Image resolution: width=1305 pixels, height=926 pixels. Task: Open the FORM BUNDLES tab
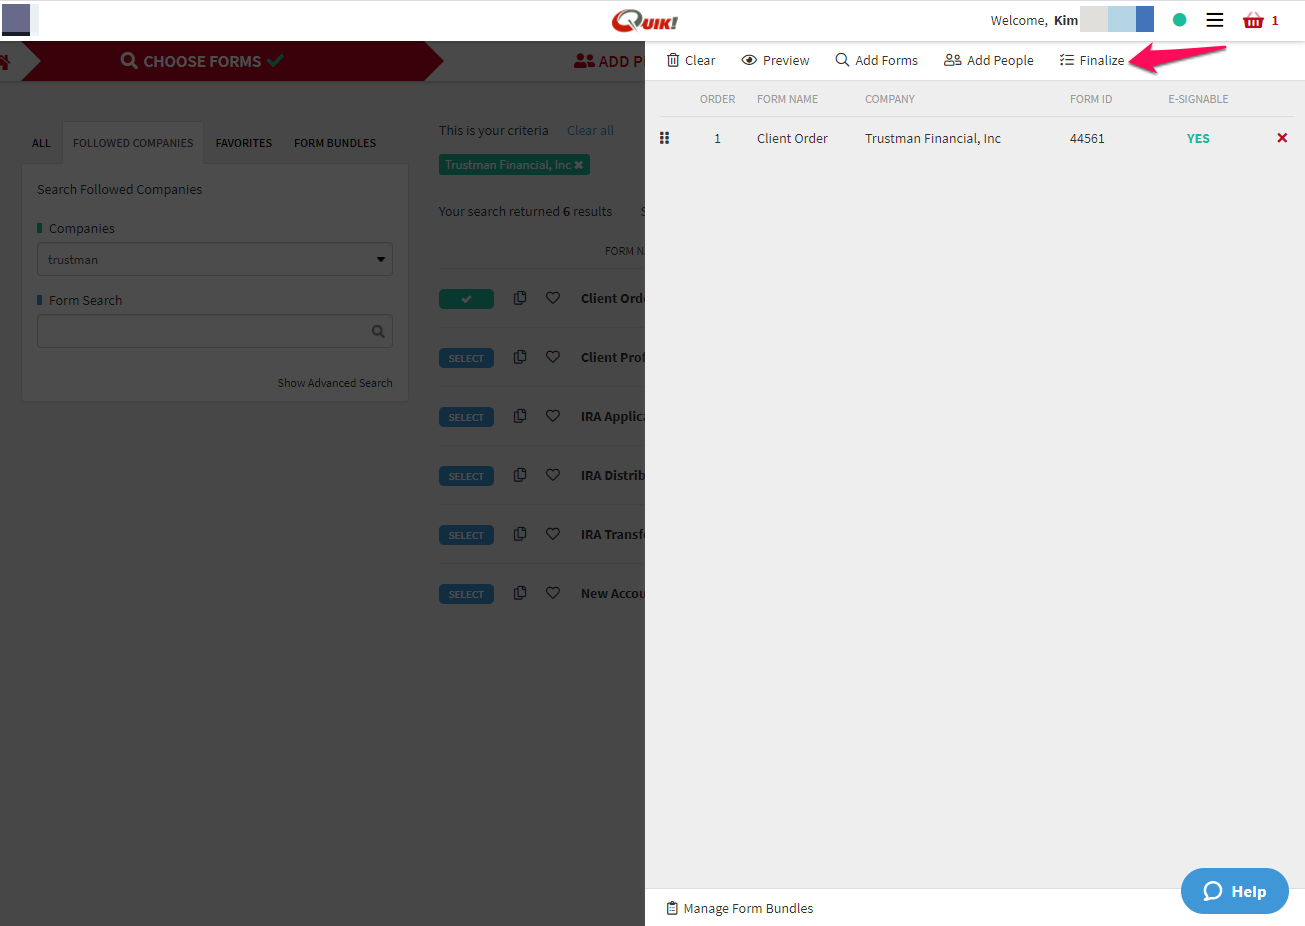pos(334,143)
